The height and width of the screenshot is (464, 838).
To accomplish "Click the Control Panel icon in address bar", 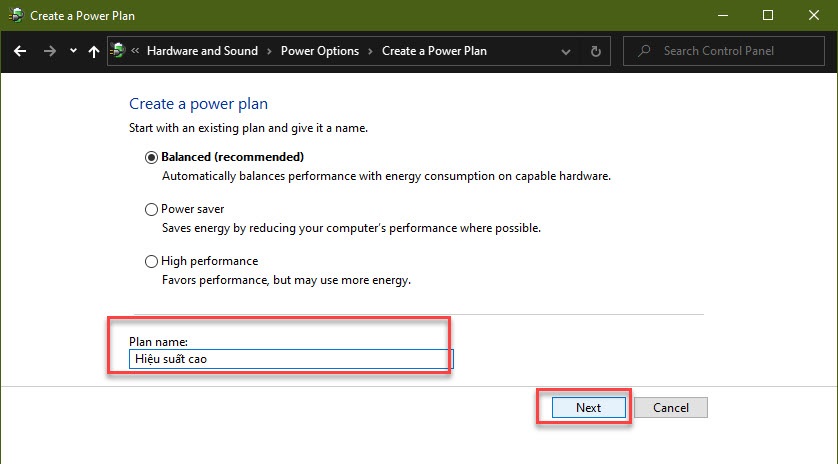I will pos(118,51).
